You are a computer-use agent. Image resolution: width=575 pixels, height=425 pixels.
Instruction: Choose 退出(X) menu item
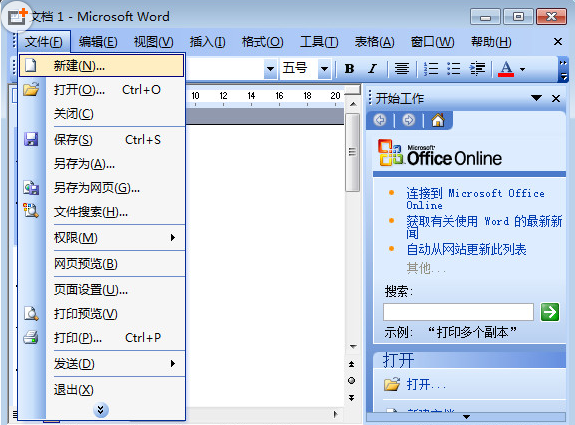[x=102, y=389]
